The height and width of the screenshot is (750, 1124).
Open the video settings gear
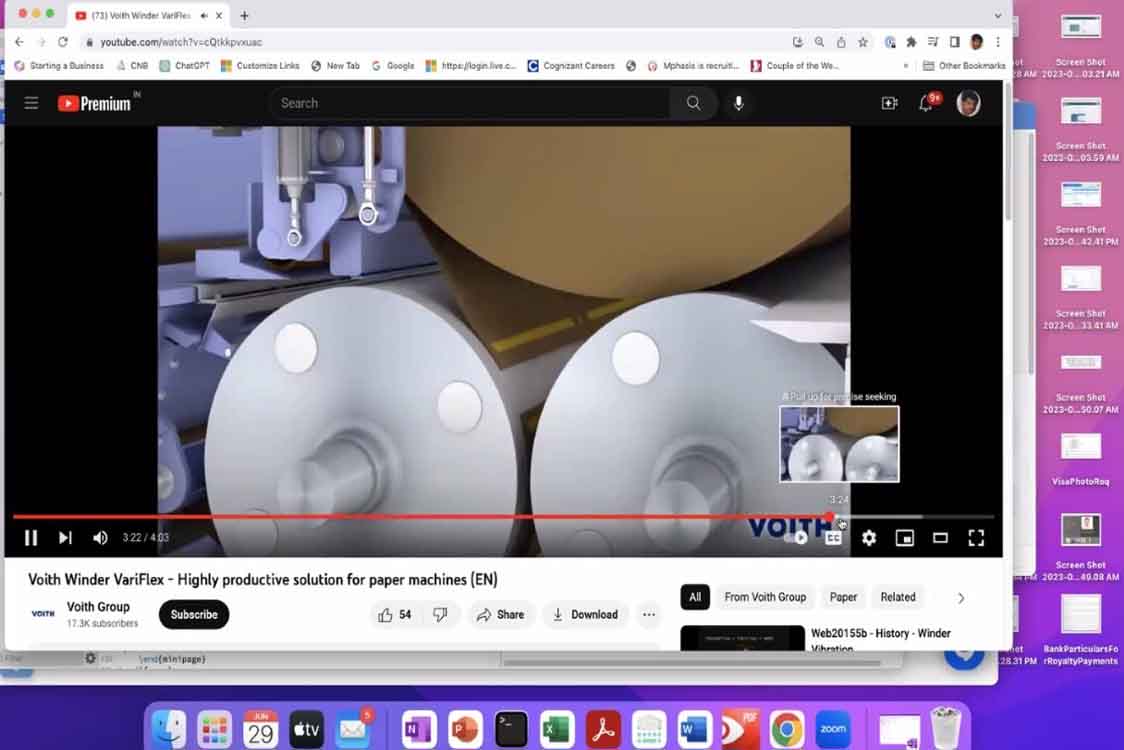pos(869,538)
